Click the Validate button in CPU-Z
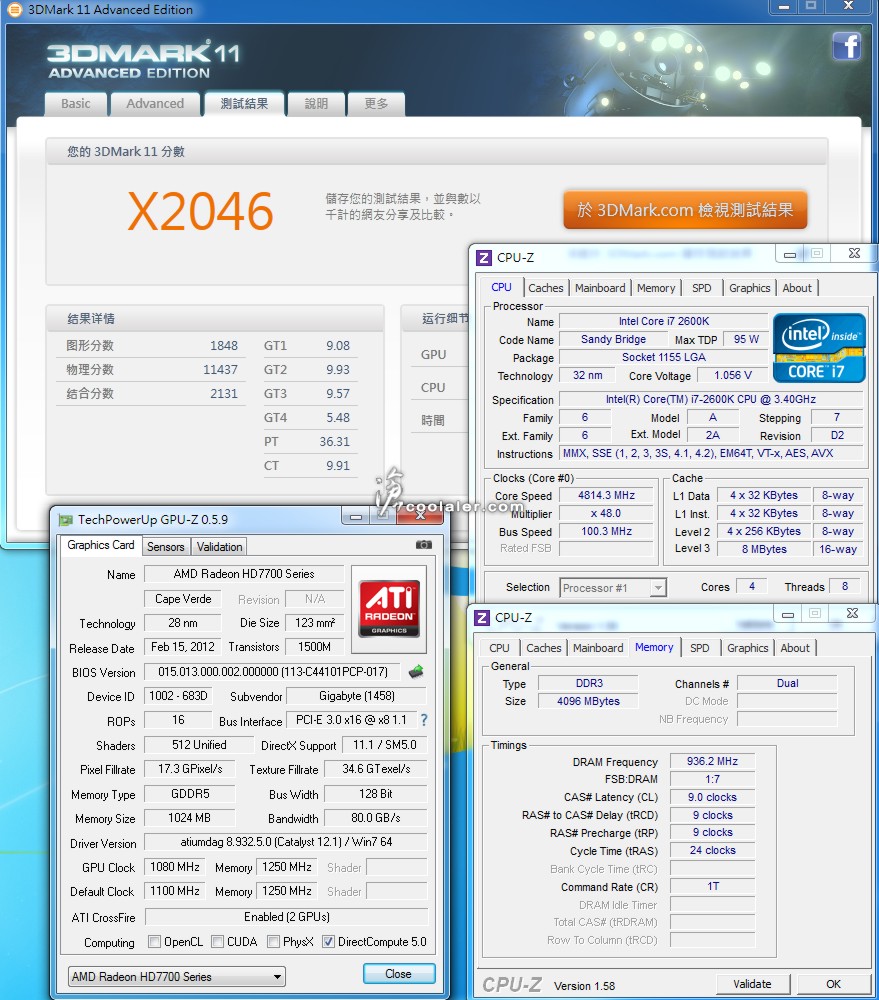 753,984
